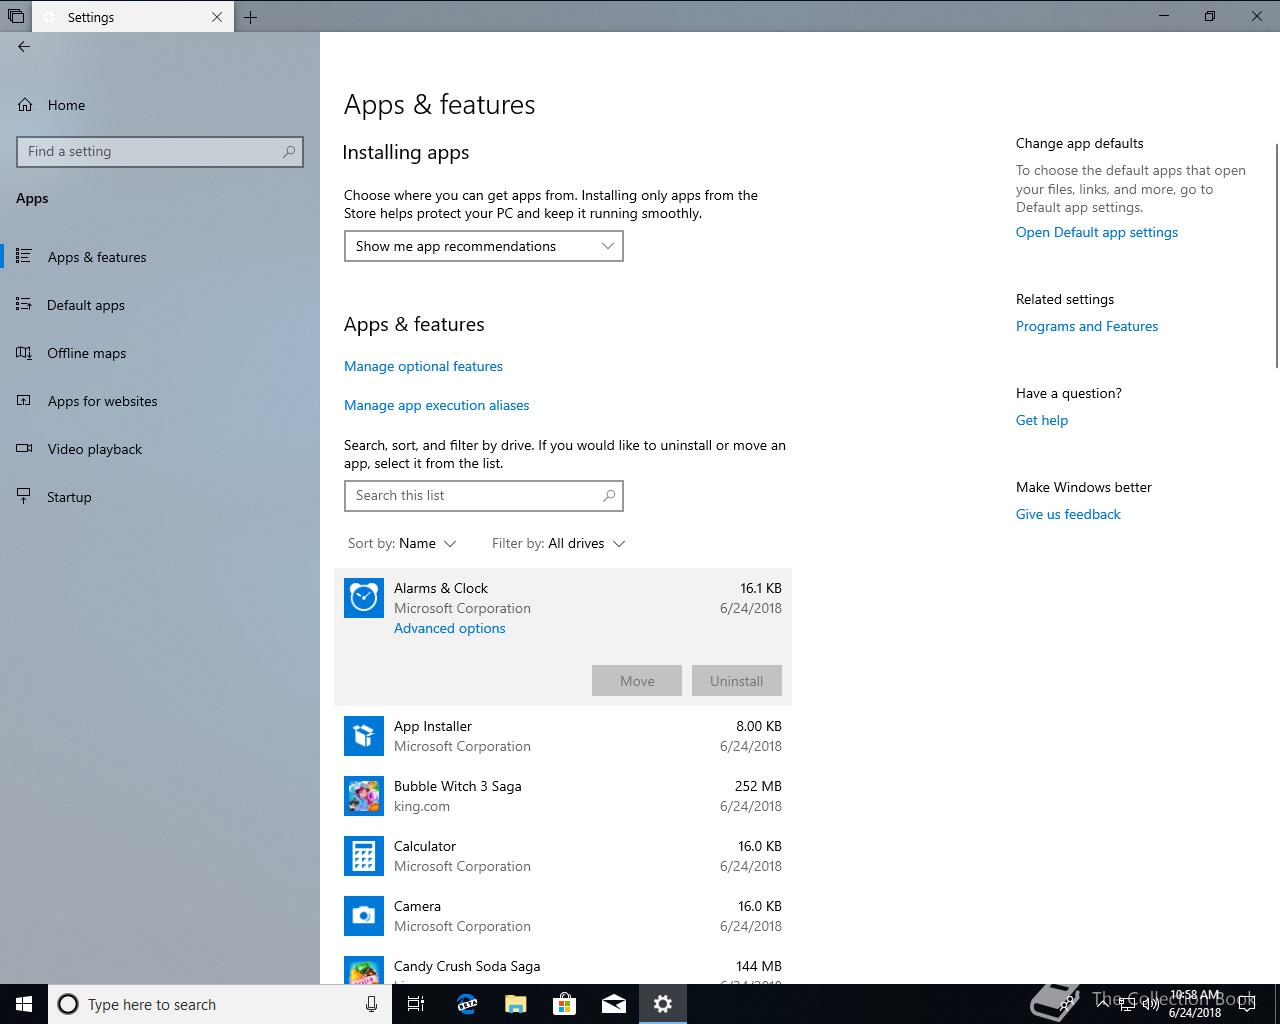
Task: Open the Home settings page
Action: click(x=66, y=105)
